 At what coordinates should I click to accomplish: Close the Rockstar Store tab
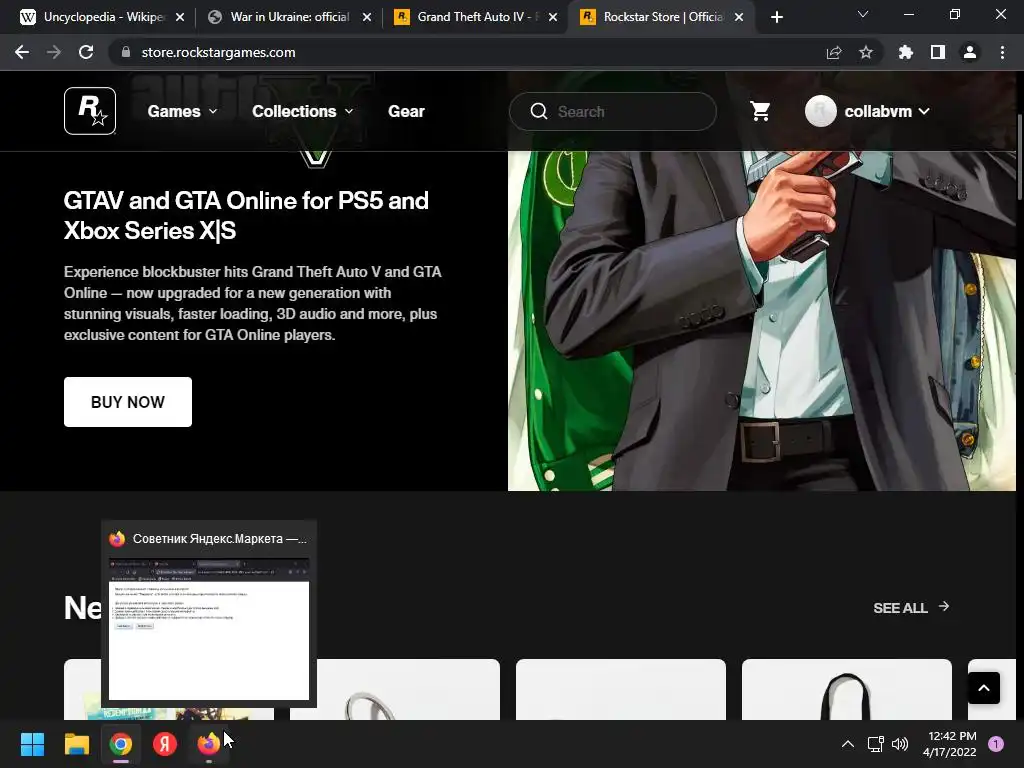tap(739, 17)
